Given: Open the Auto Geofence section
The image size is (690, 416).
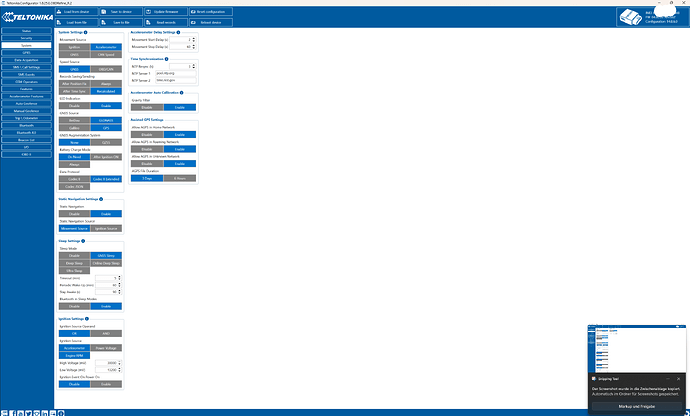Looking at the screenshot, I should (26, 103).
